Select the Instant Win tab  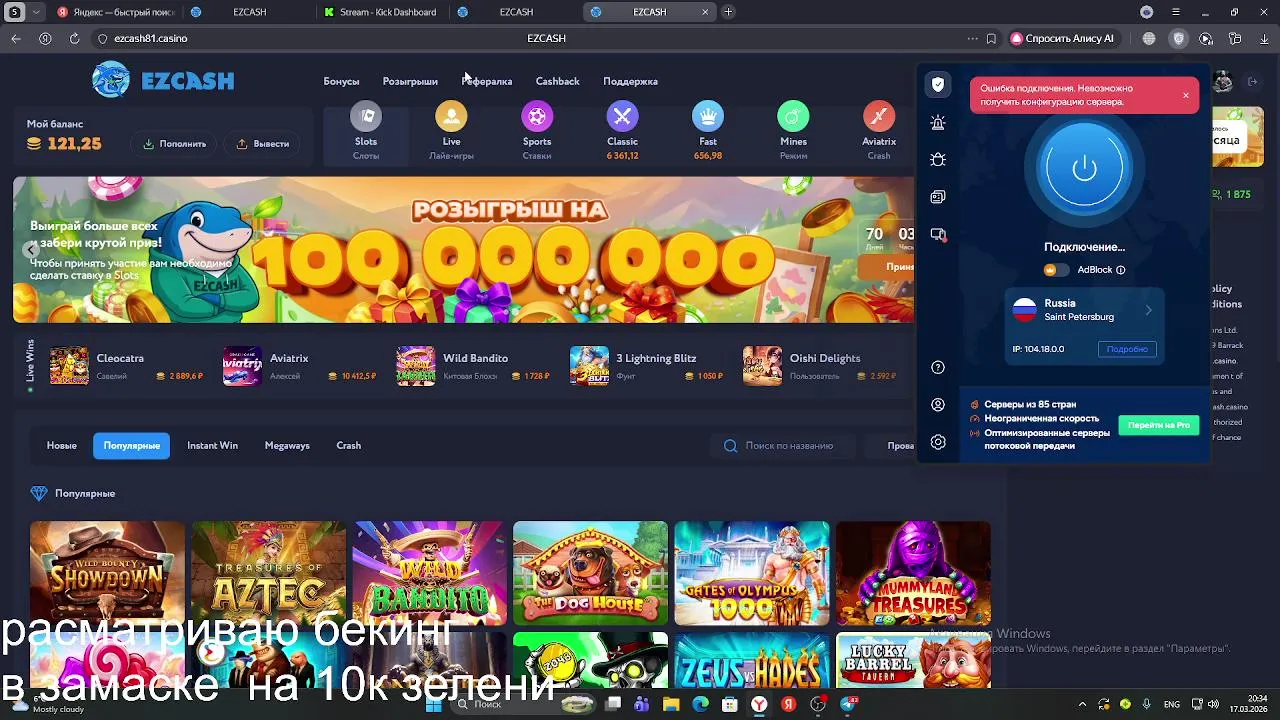click(x=212, y=446)
